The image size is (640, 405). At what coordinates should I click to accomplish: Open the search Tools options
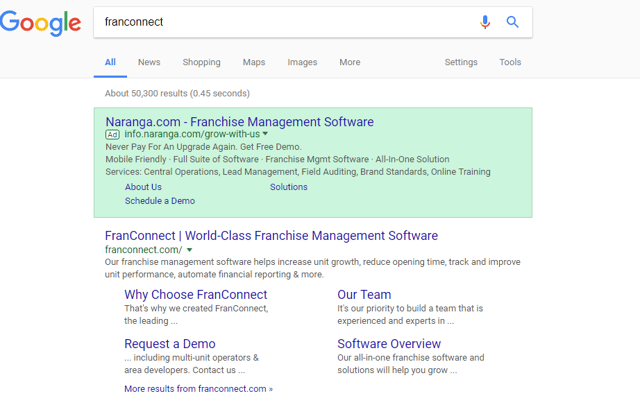pyautogui.click(x=510, y=62)
